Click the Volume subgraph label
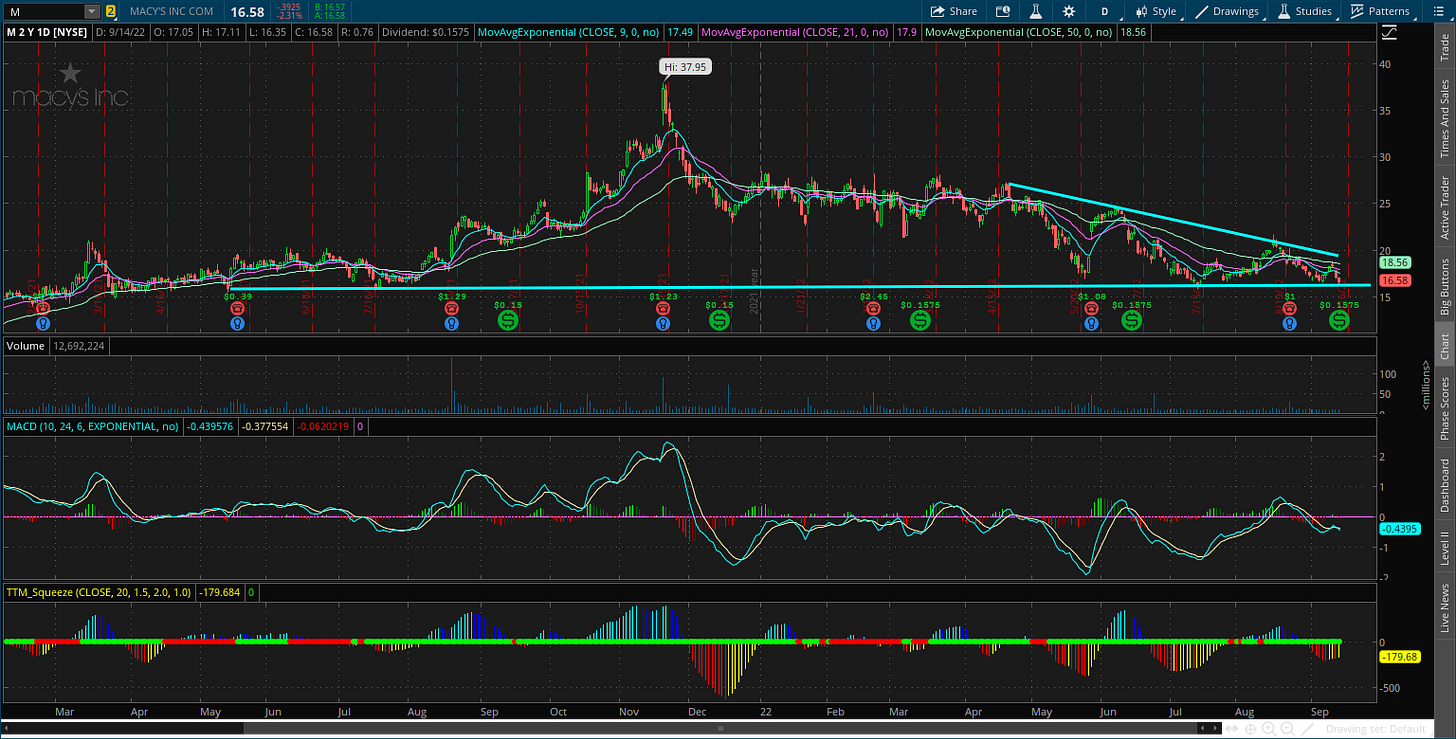The image size is (1456, 739). 25,345
